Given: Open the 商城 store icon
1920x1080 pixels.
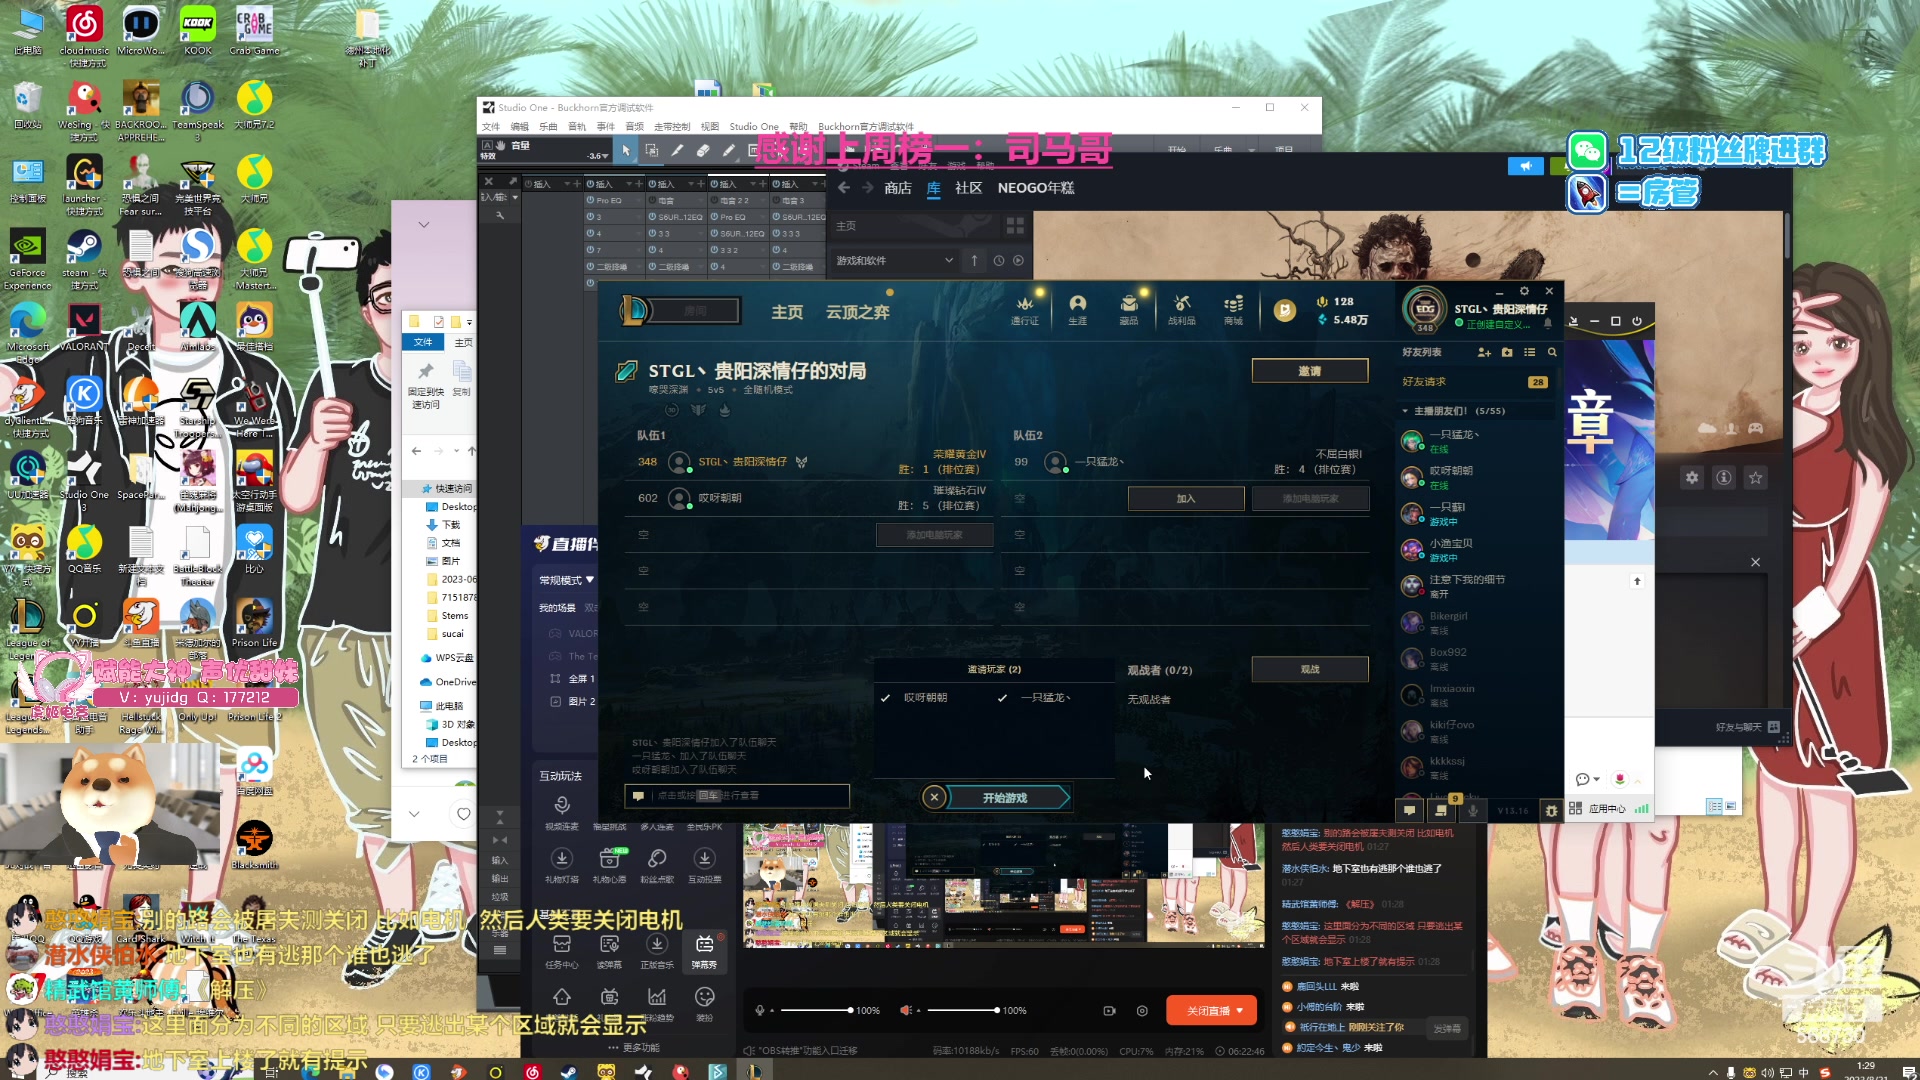Looking at the screenshot, I should (x=1233, y=310).
